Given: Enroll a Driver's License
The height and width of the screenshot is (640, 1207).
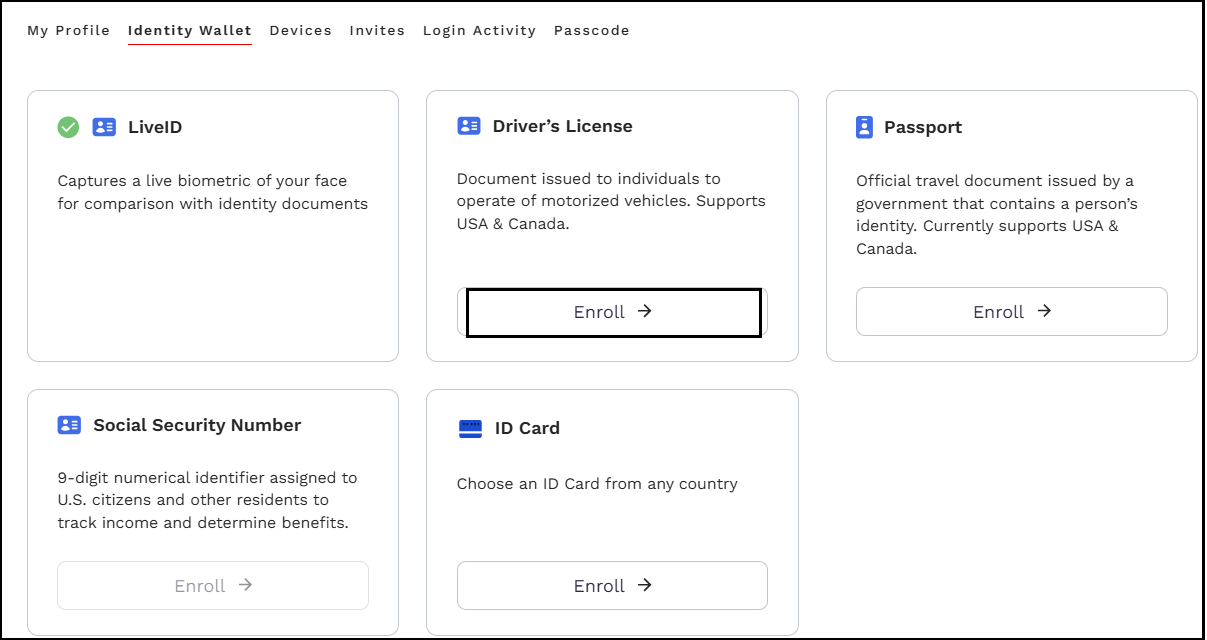Looking at the screenshot, I should point(613,312).
